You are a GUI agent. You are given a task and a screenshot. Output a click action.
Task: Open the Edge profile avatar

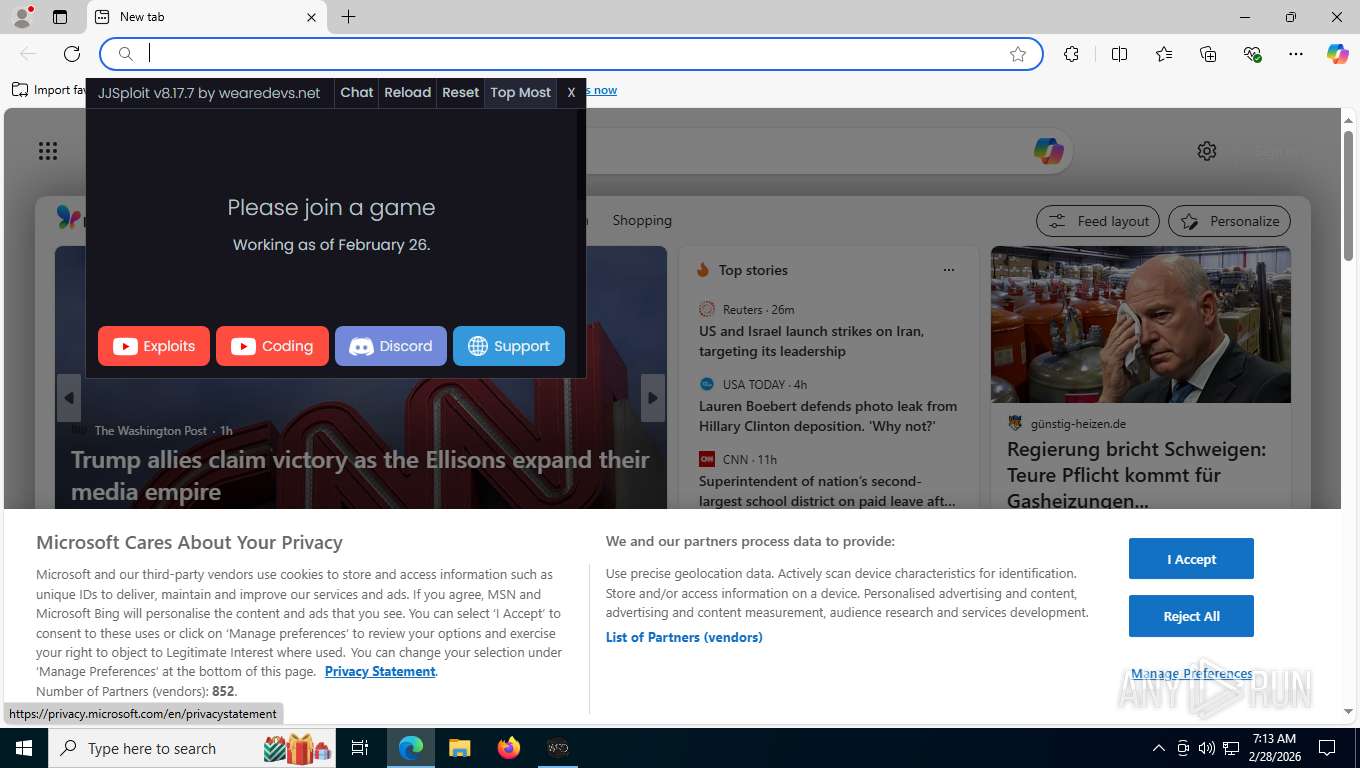click(x=21, y=17)
